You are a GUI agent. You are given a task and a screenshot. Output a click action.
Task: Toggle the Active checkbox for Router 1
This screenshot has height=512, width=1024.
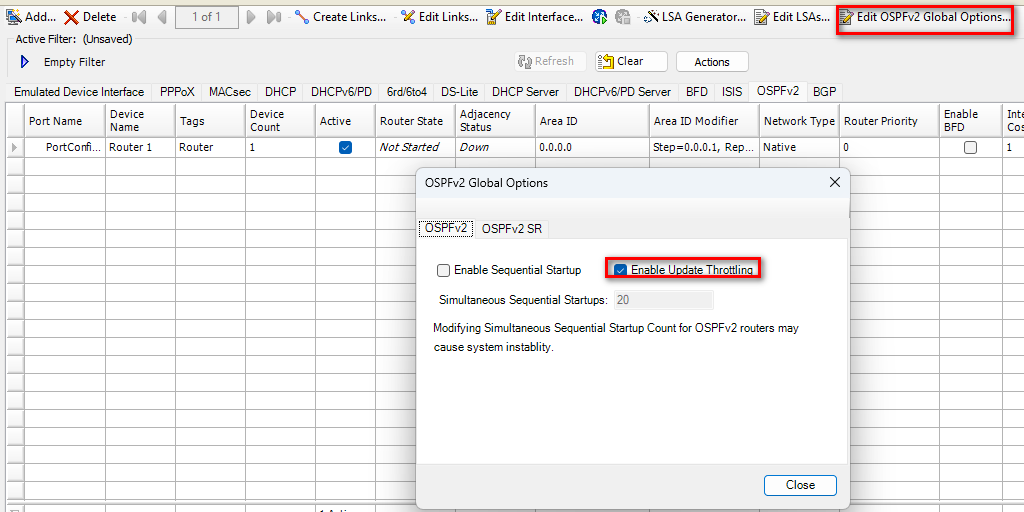[345, 147]
